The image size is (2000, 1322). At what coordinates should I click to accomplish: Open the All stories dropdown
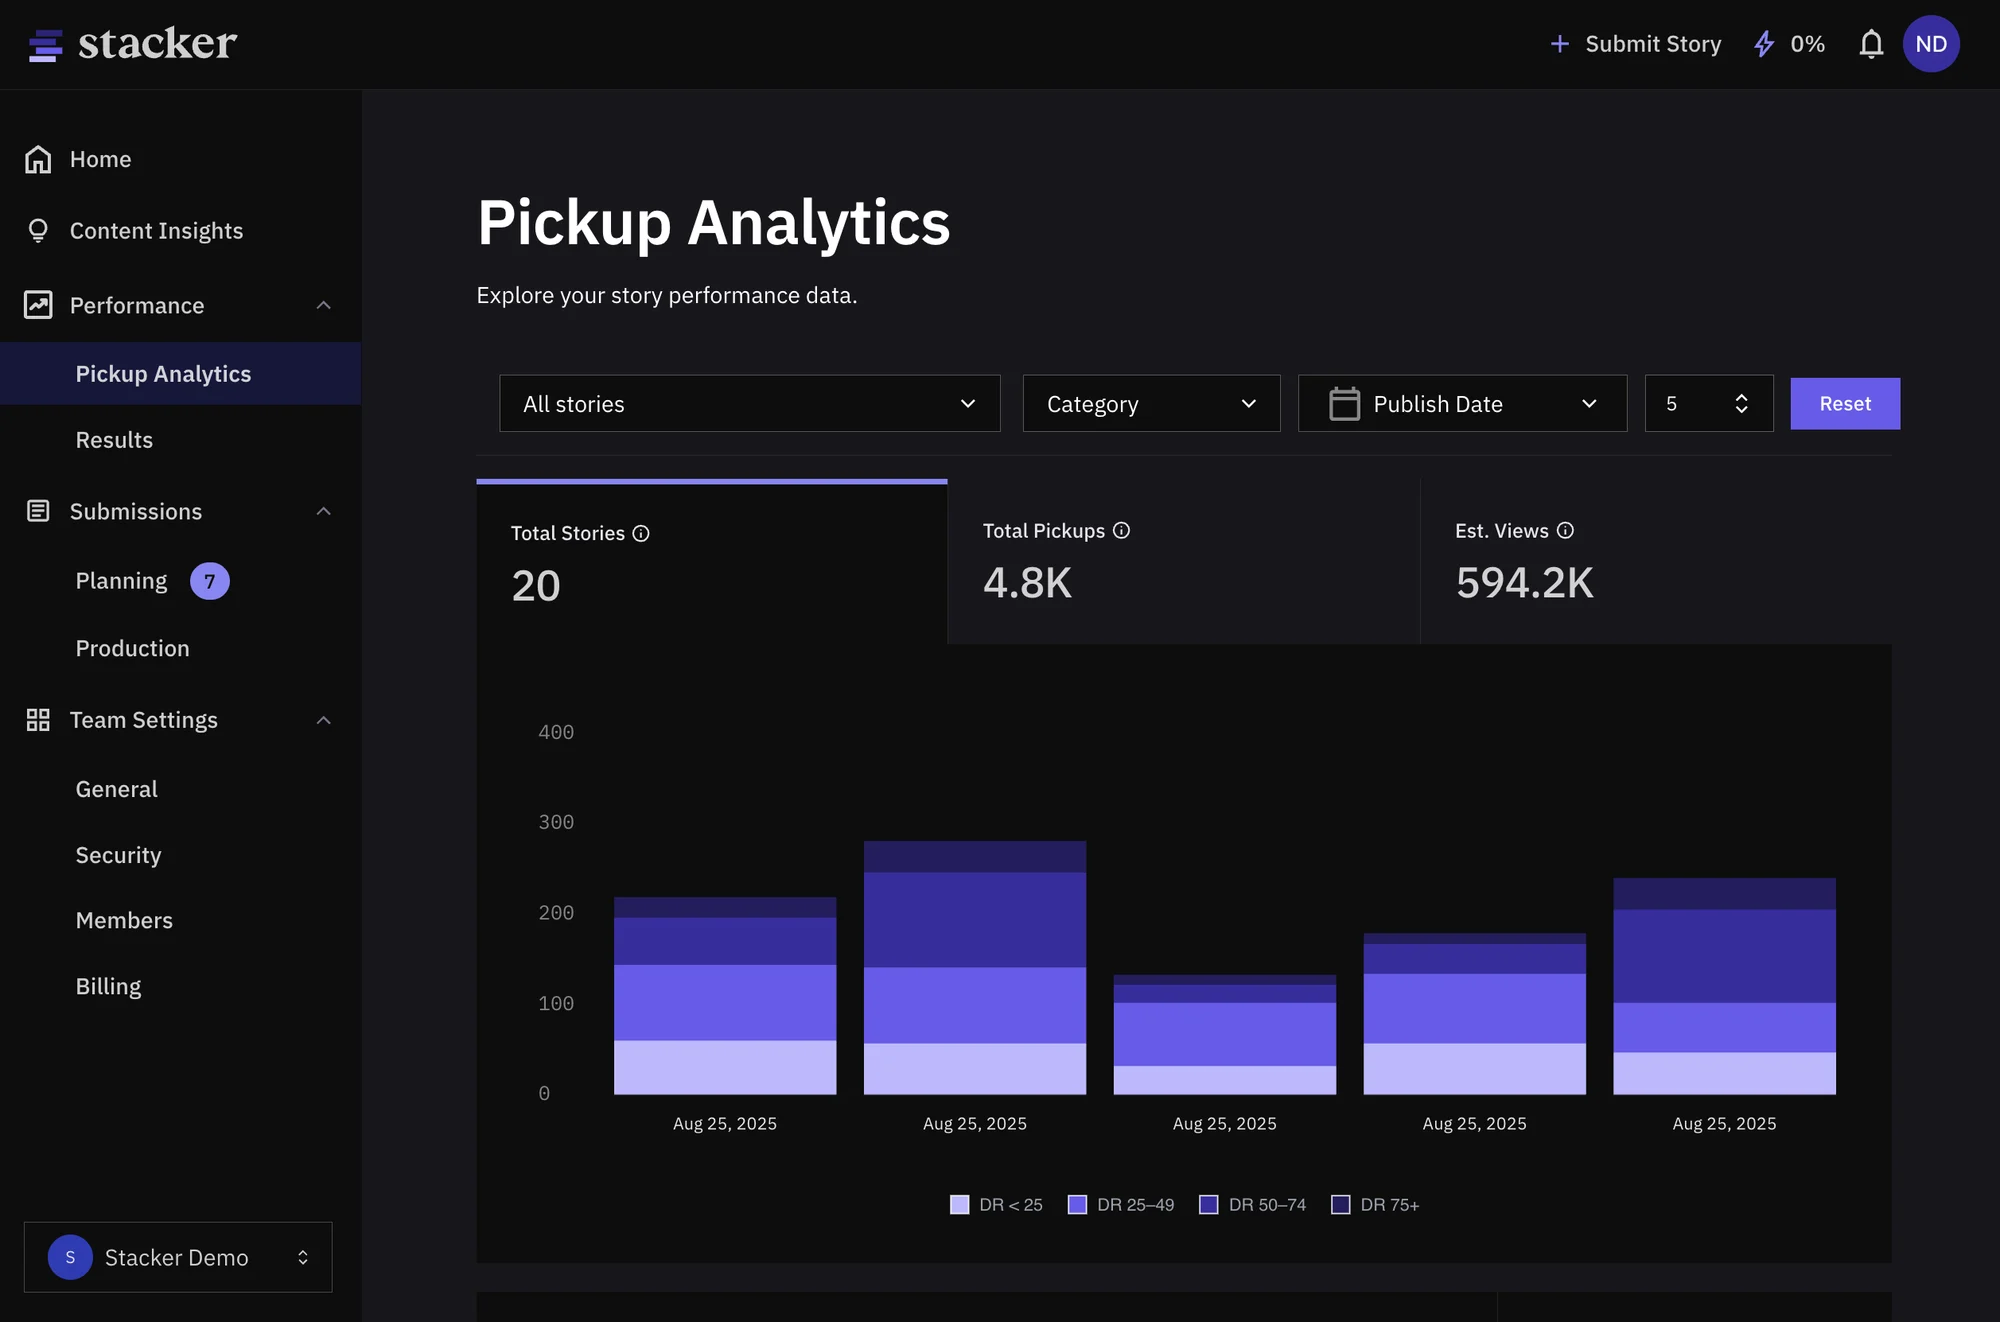tap(750, 404)
